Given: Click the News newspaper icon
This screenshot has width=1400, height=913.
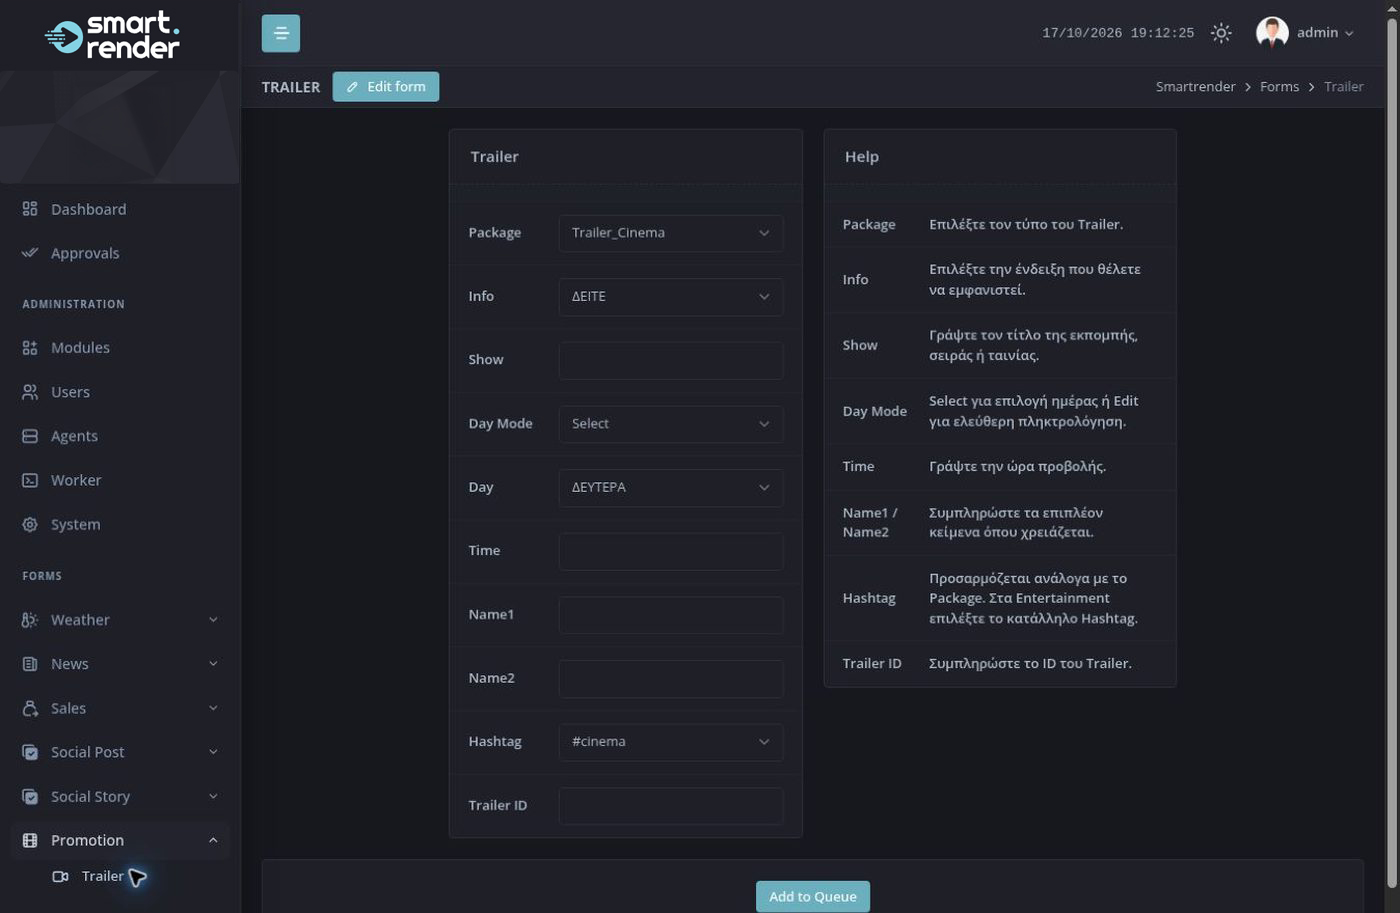Looking at the screenshot, I should pyautogui.click(x=30, y=664).
